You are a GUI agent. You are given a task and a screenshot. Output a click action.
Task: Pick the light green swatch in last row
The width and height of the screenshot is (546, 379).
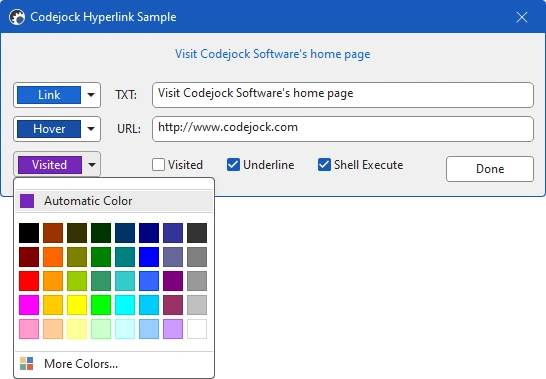[x=101, y=329]
